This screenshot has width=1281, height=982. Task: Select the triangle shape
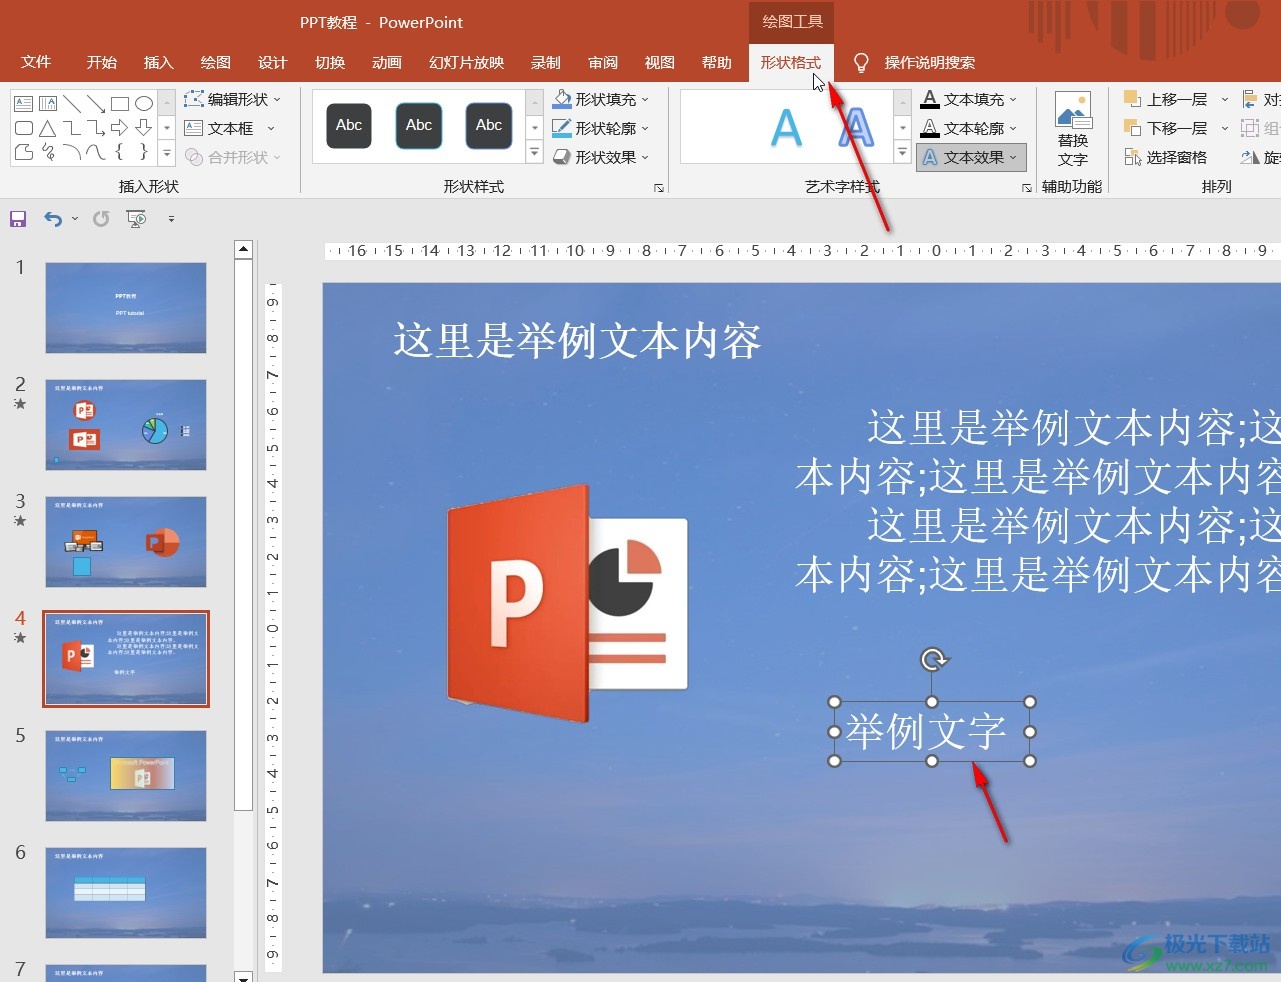pos(48,128)
